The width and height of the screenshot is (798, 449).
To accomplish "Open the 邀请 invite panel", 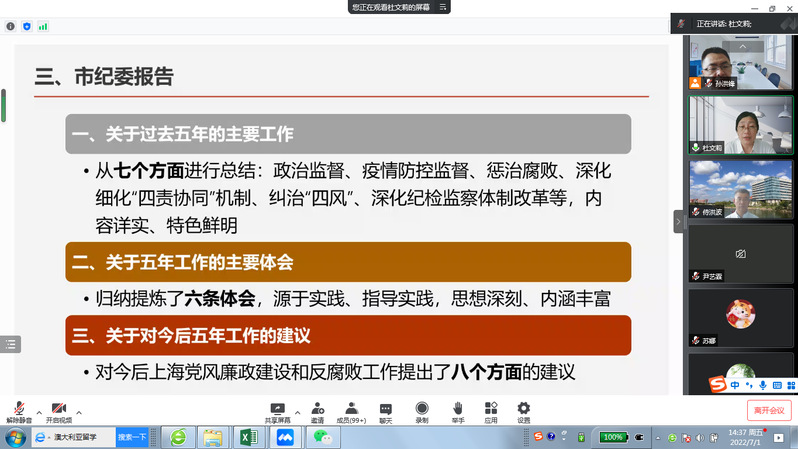I will click(x=317, y=411).
